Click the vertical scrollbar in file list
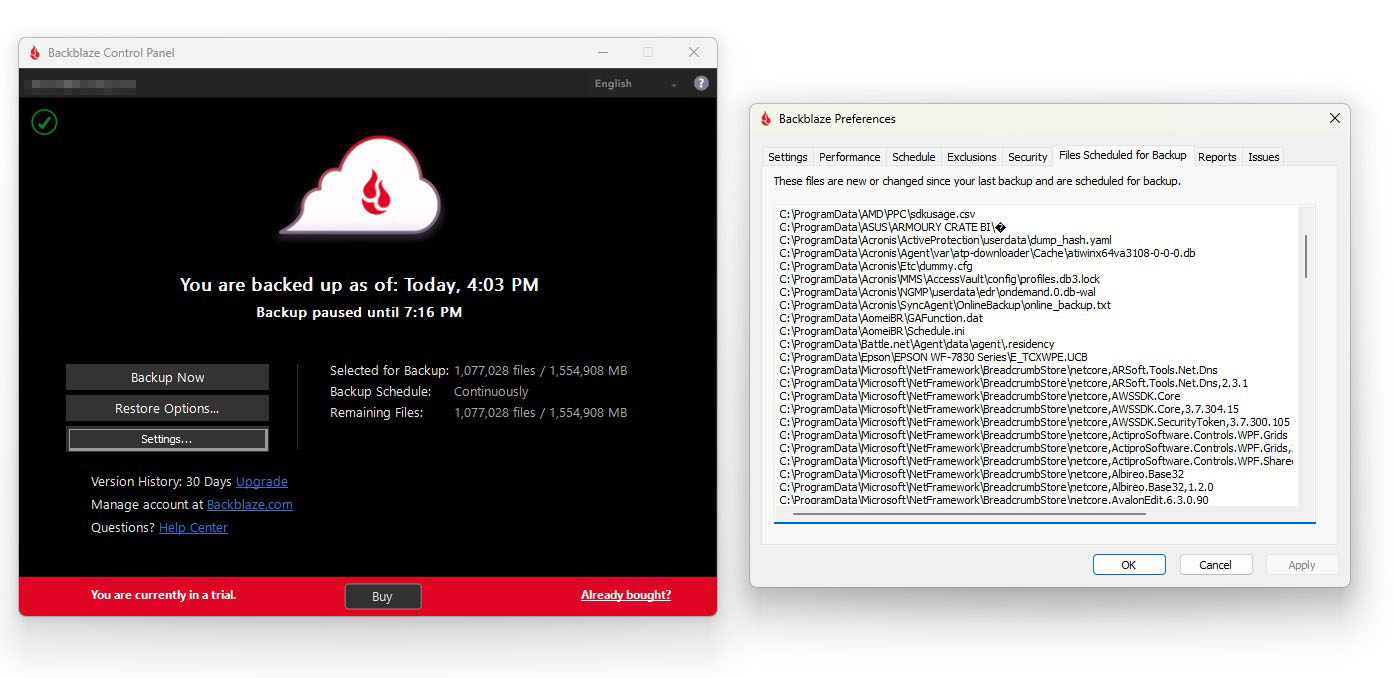The width and height of the screenshot is (1395, 678). pyautogui.click(x=1305, y=256)
